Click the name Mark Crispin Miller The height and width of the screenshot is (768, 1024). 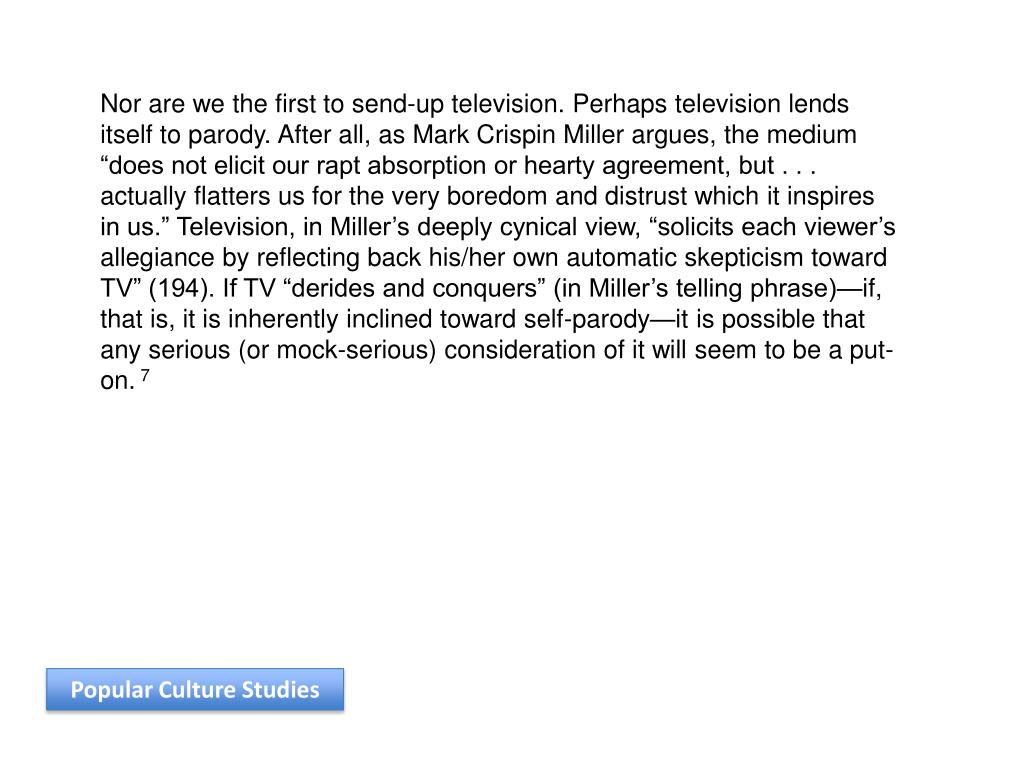pyautogui.click(x=518, y=135)
